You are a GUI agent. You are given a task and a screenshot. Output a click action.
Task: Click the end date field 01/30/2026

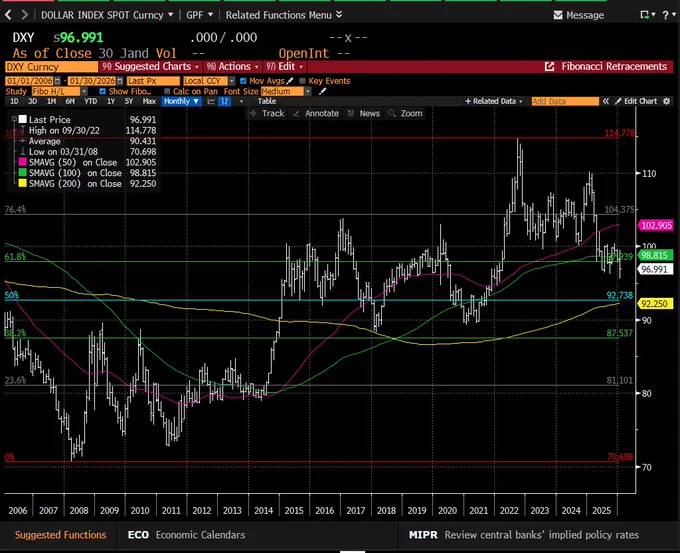pos(92,81)
